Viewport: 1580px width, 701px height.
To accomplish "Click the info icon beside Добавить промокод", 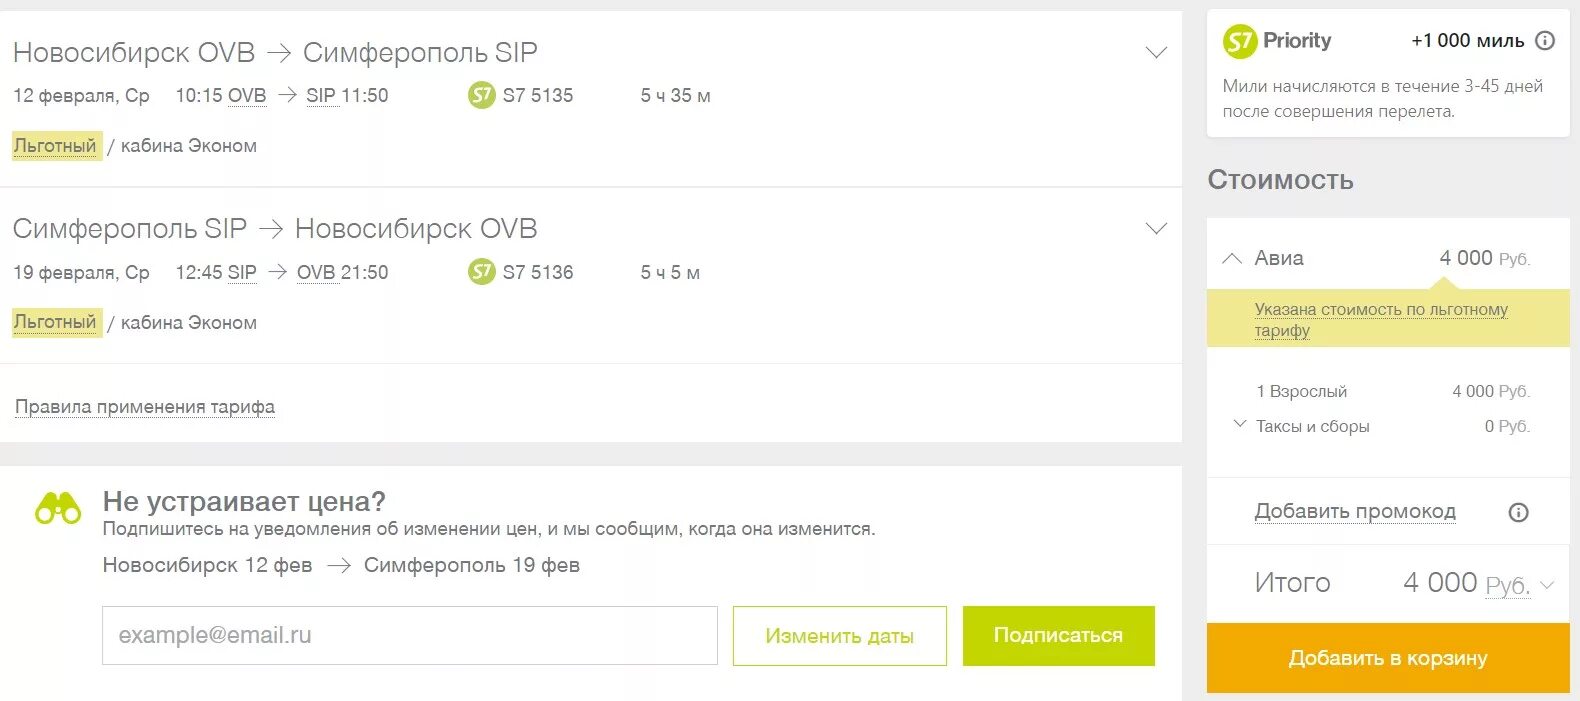I will [1518, 513].
